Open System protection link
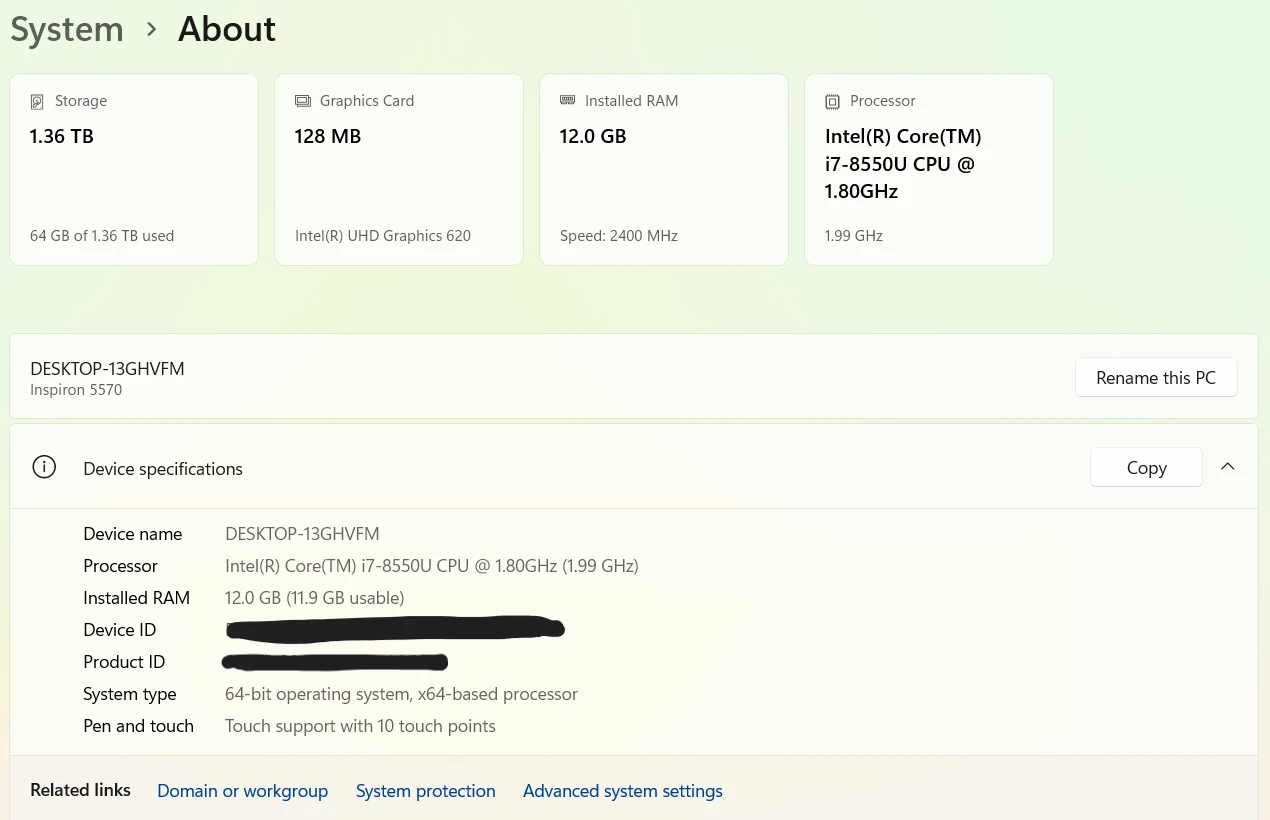Image resolution: width=1270 pixels, height=820 pixels. click(426, 791)
